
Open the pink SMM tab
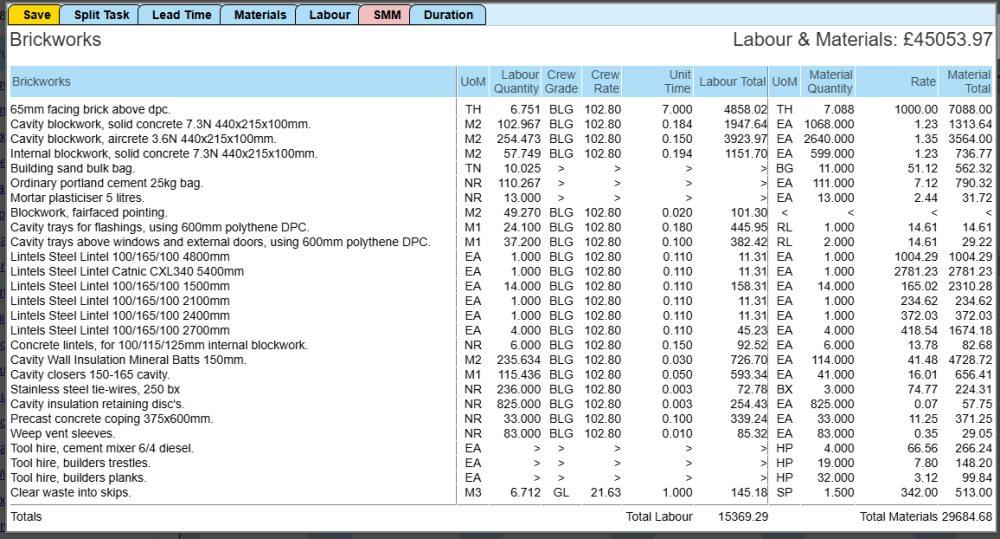[x=386, y=15]
